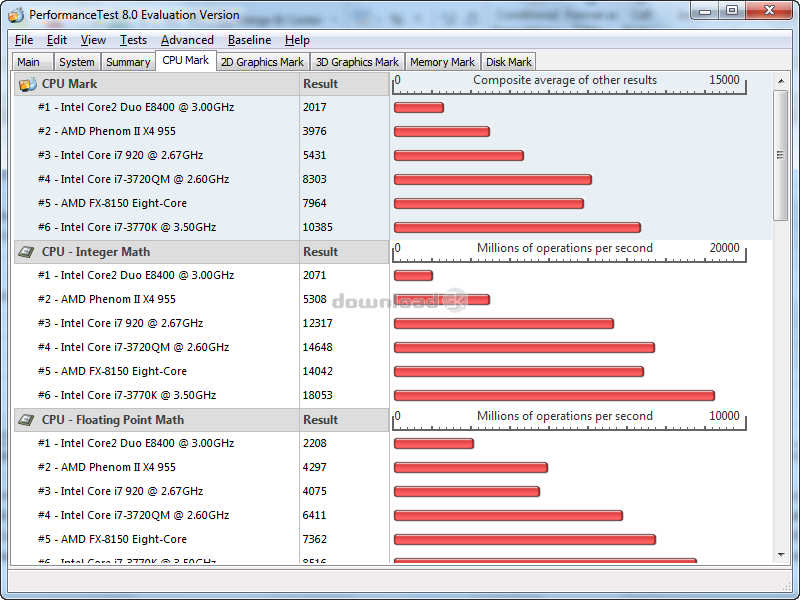
Task: Click the CPU Mark section header icon
Action: [28, 84]
